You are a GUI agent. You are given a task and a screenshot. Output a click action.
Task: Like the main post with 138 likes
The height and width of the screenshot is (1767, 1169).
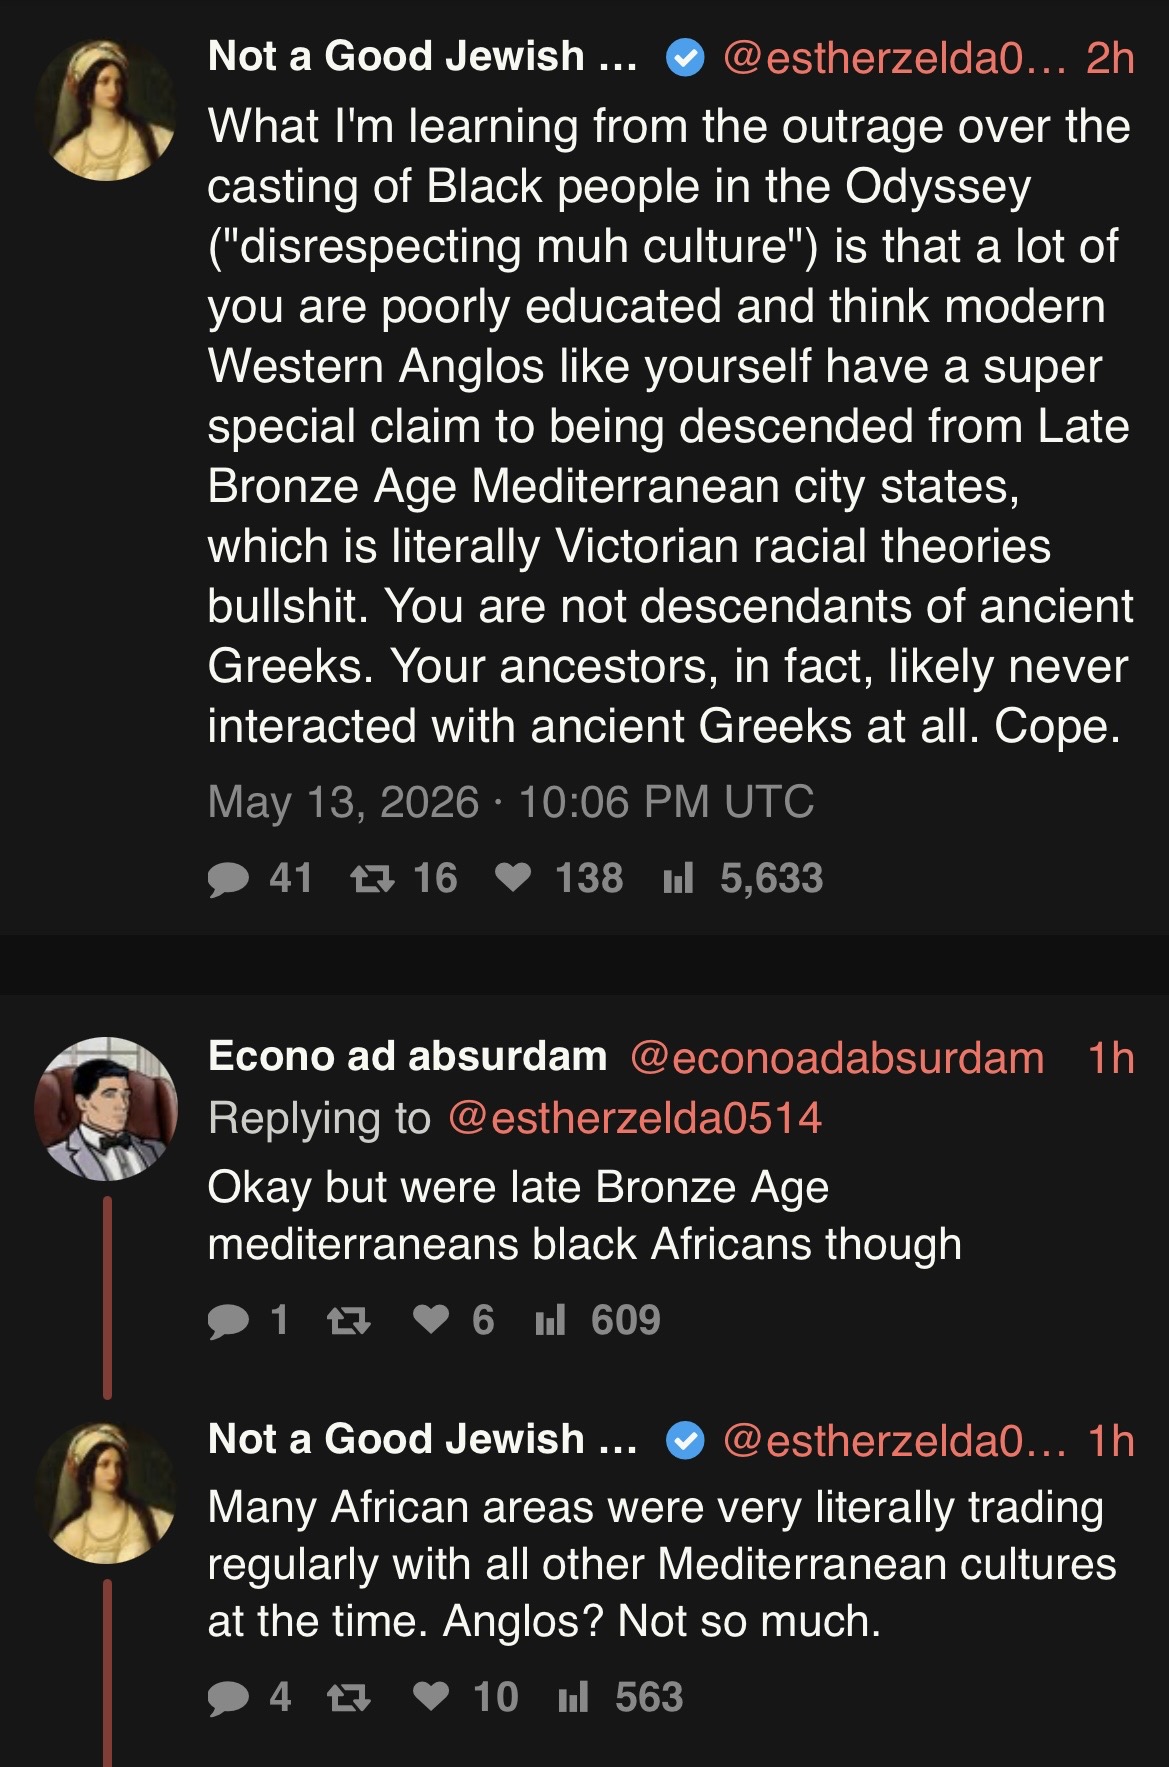(x=559, y=878)
